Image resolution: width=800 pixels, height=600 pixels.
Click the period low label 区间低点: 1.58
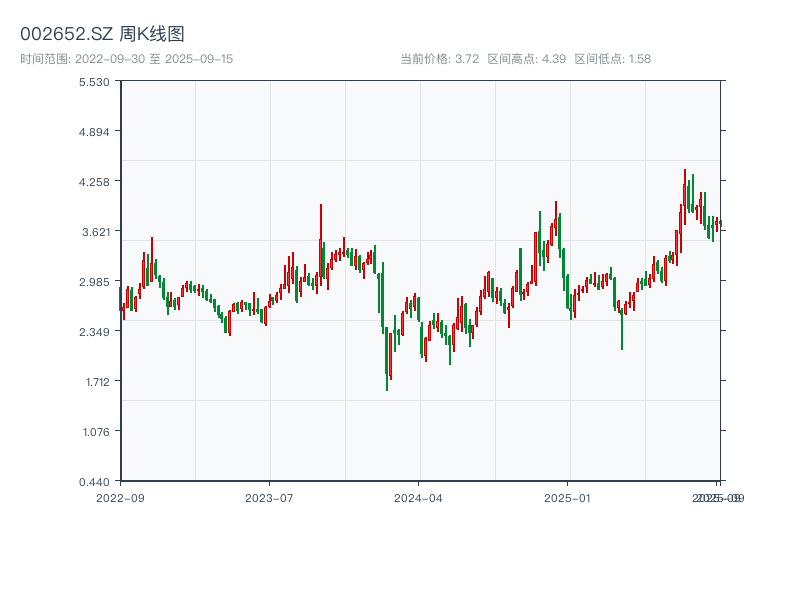612,59
